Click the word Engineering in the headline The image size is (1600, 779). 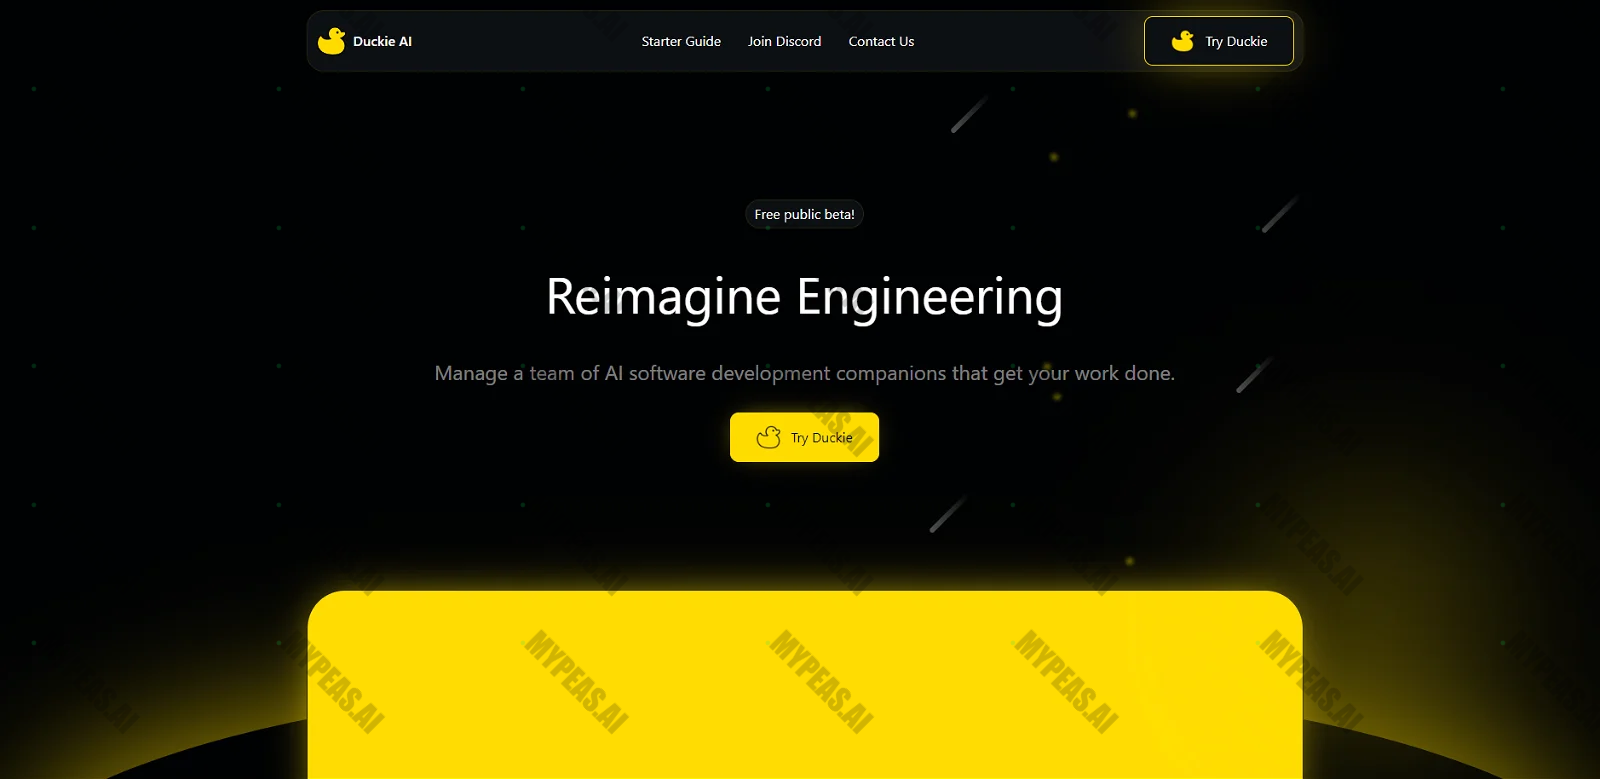point(929,297)
